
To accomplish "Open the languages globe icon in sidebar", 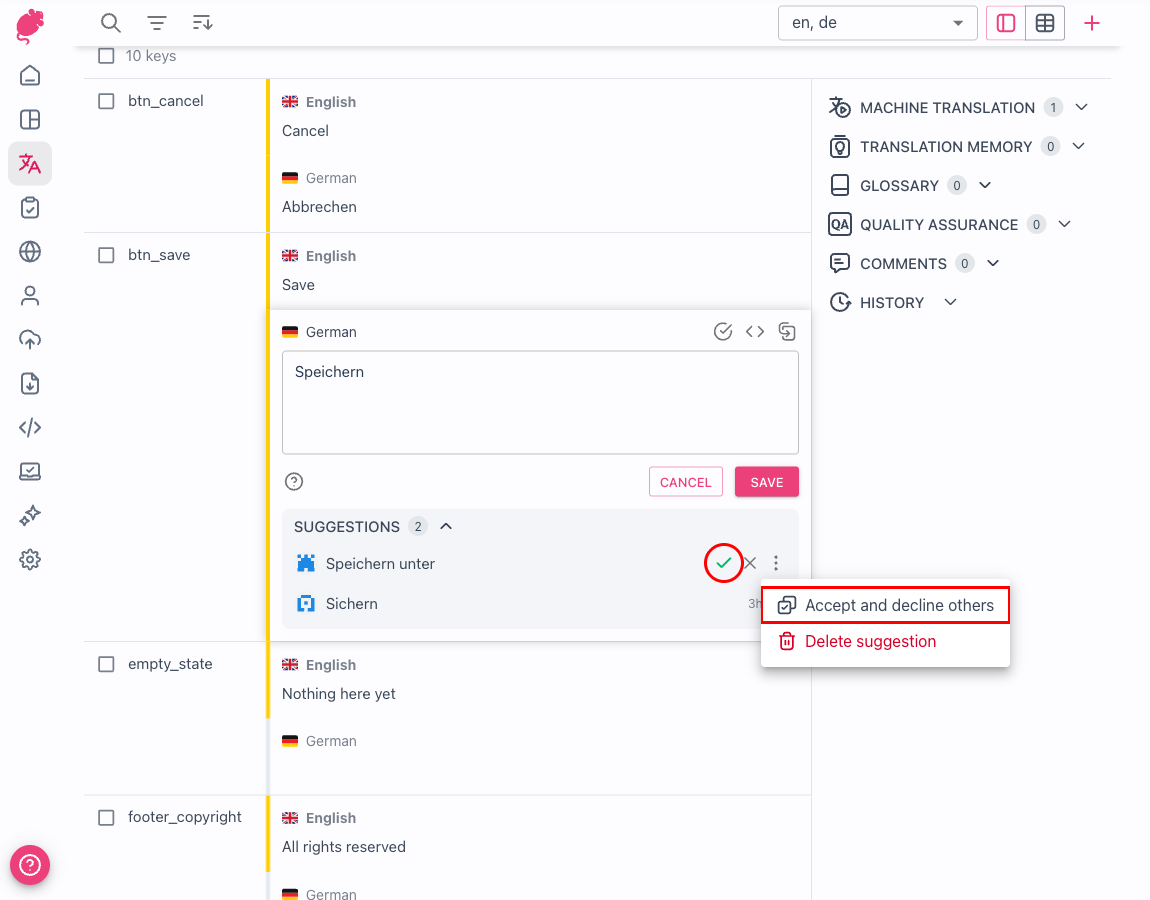I will (30, 252).
